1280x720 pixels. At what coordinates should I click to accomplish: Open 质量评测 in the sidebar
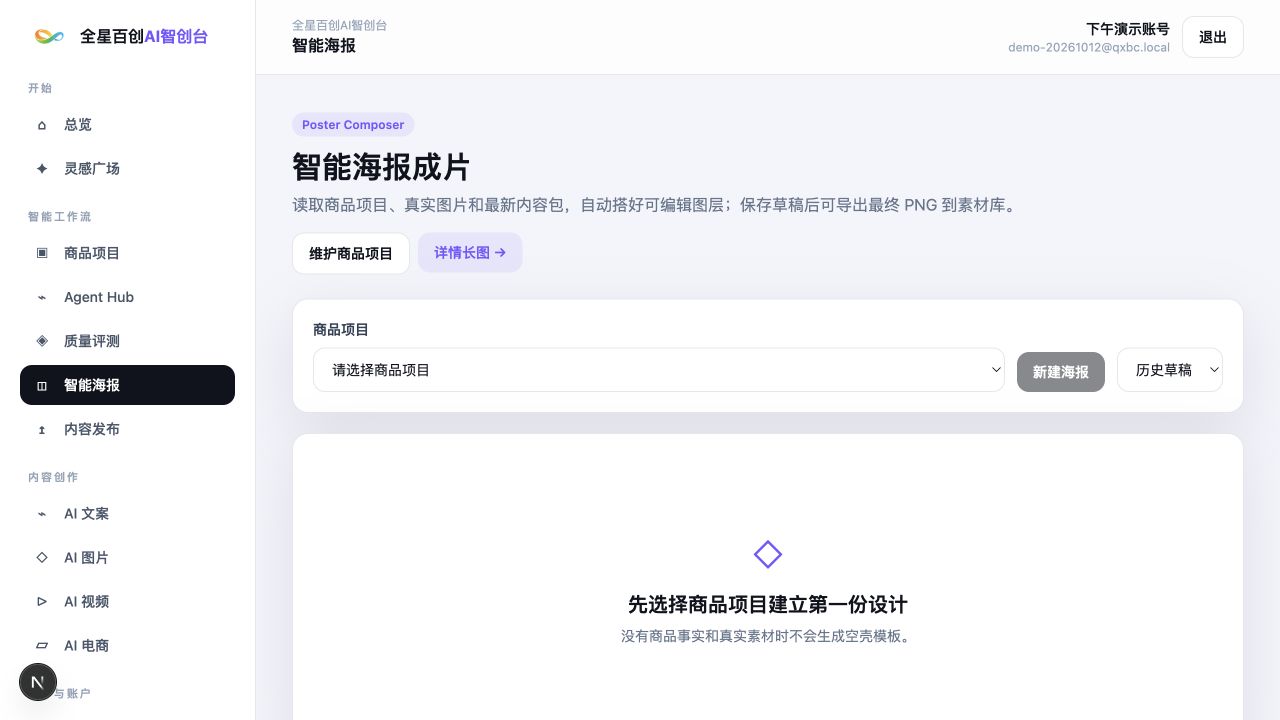point(128,341)
